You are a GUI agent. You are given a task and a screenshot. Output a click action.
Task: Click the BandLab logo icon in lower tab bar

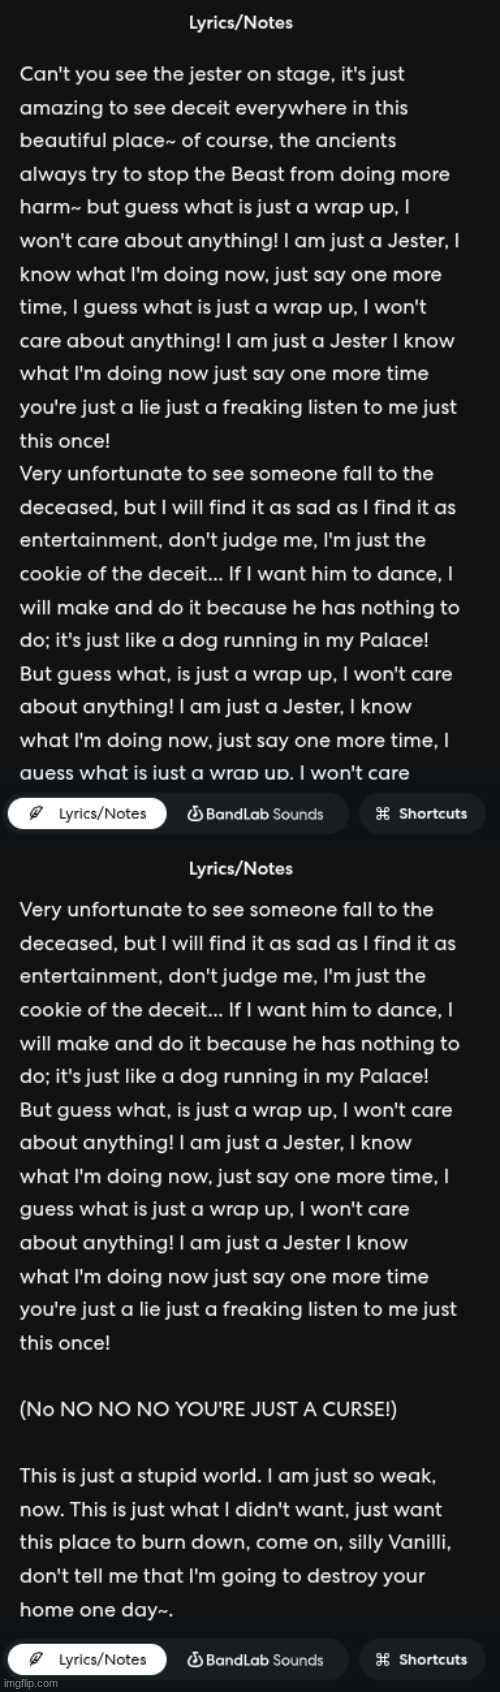[x=194, y=1659]
